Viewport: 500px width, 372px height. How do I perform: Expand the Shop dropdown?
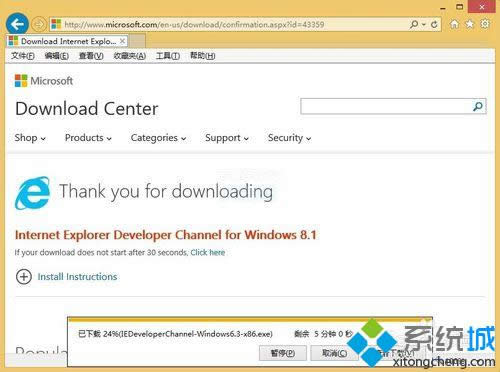click(30, 138)
